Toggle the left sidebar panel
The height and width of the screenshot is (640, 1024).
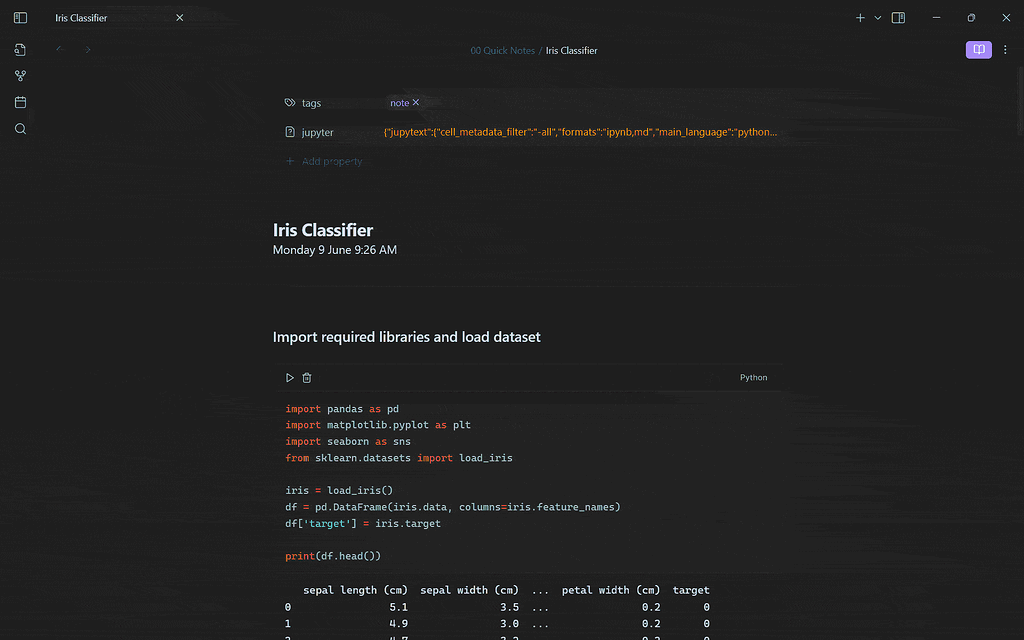(20, 17)
